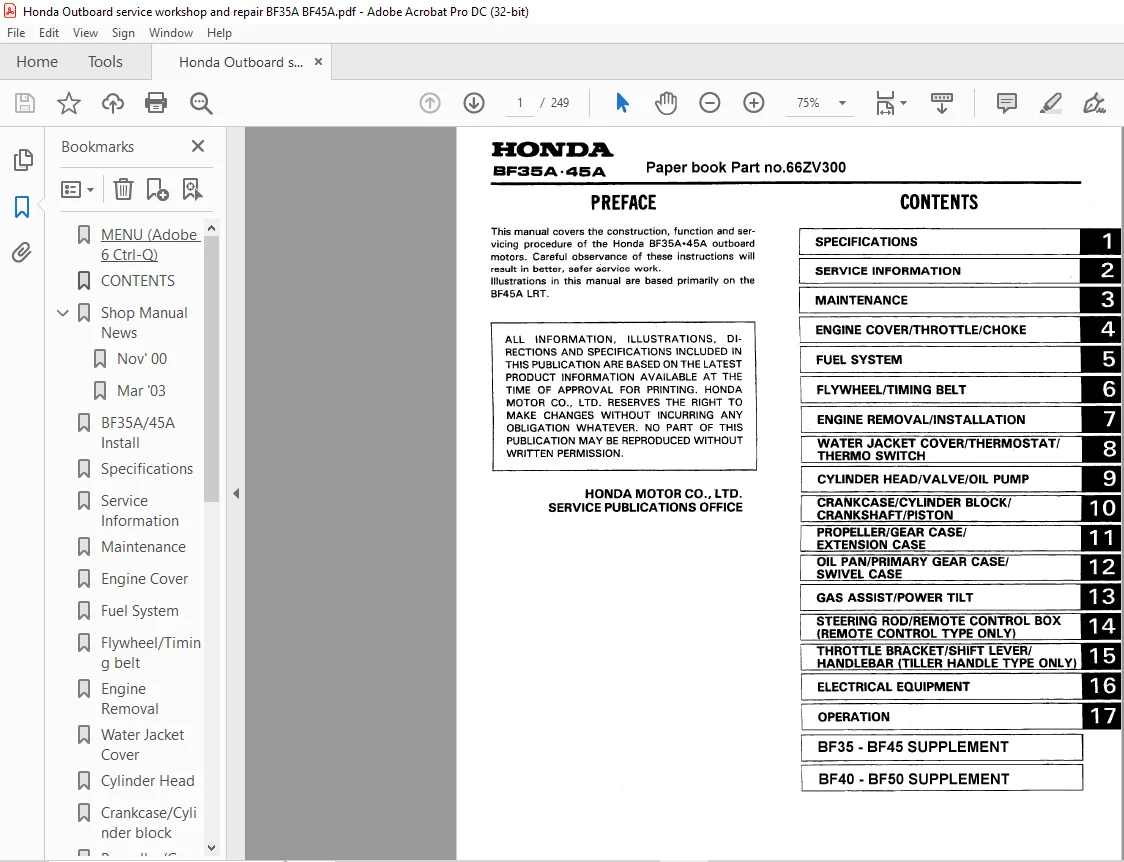This screenshot has height=862, width=1124.
Task: Open the Sign menu
Action: [x=123, y=33]
